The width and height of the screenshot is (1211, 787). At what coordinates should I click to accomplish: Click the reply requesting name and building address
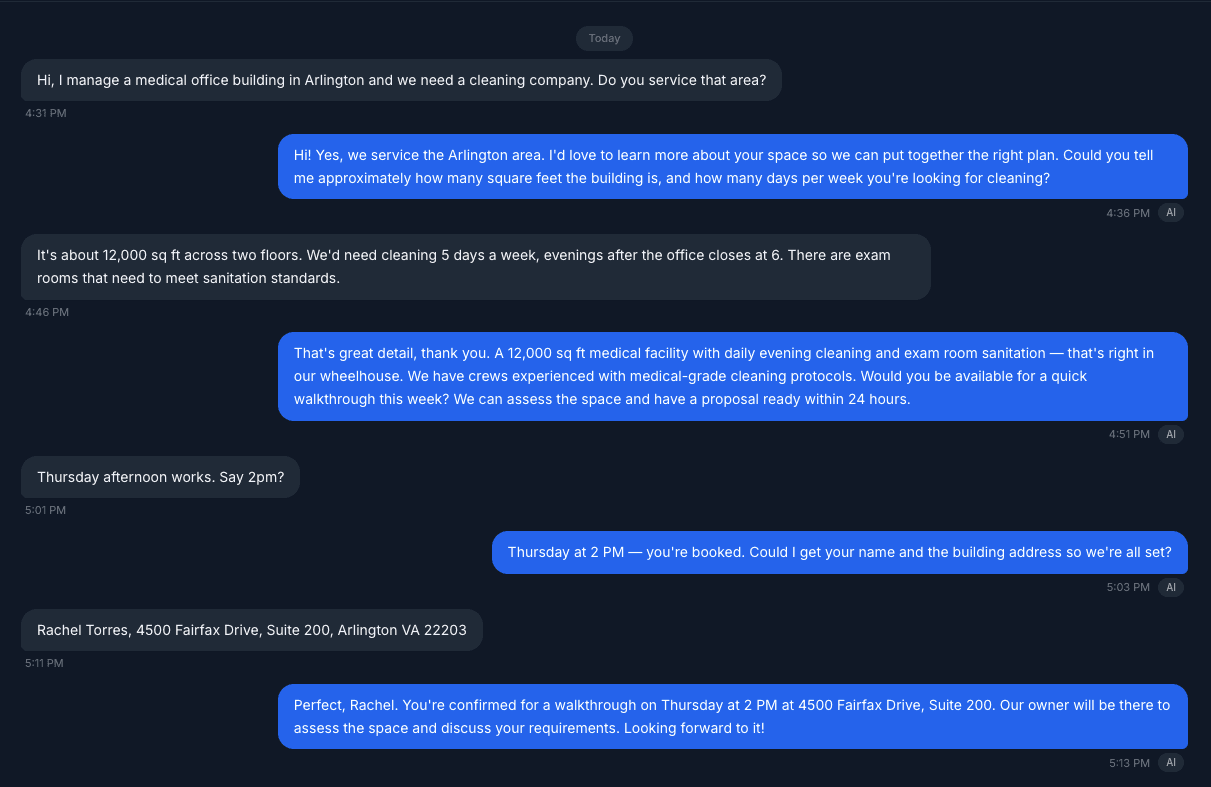click(x=838, y=552)
